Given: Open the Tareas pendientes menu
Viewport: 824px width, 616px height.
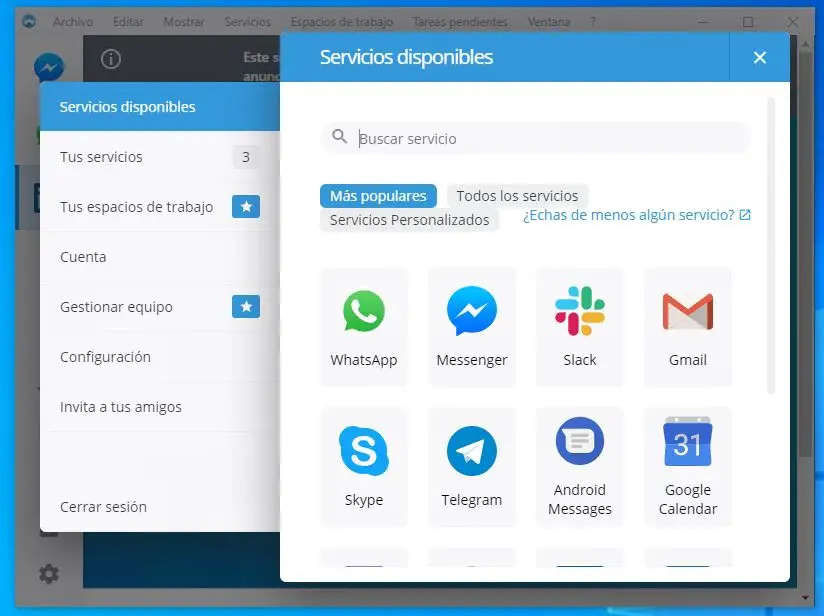Looking at the screenshot, I should click(460, 22).
